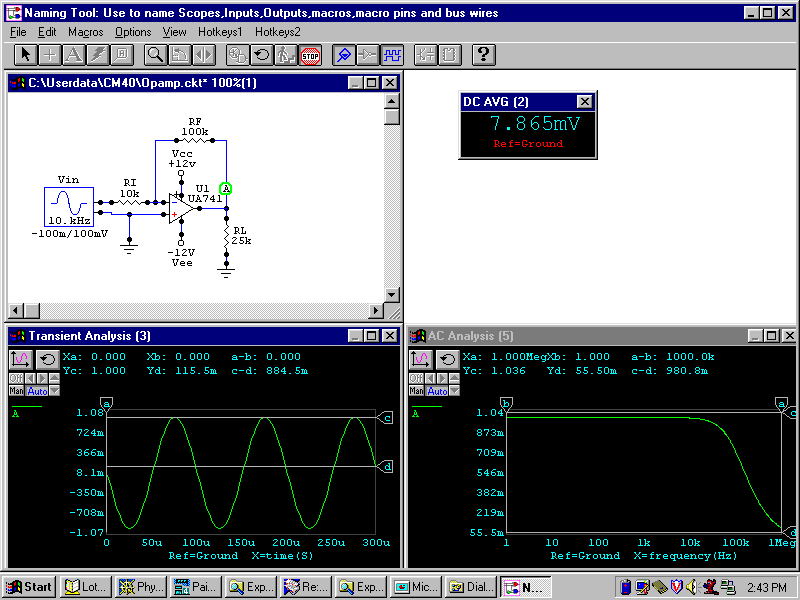Toggle Auto mode in Transient Analysis
The width and height of the screenshot is (800, 600).
[x=37, y=391]
